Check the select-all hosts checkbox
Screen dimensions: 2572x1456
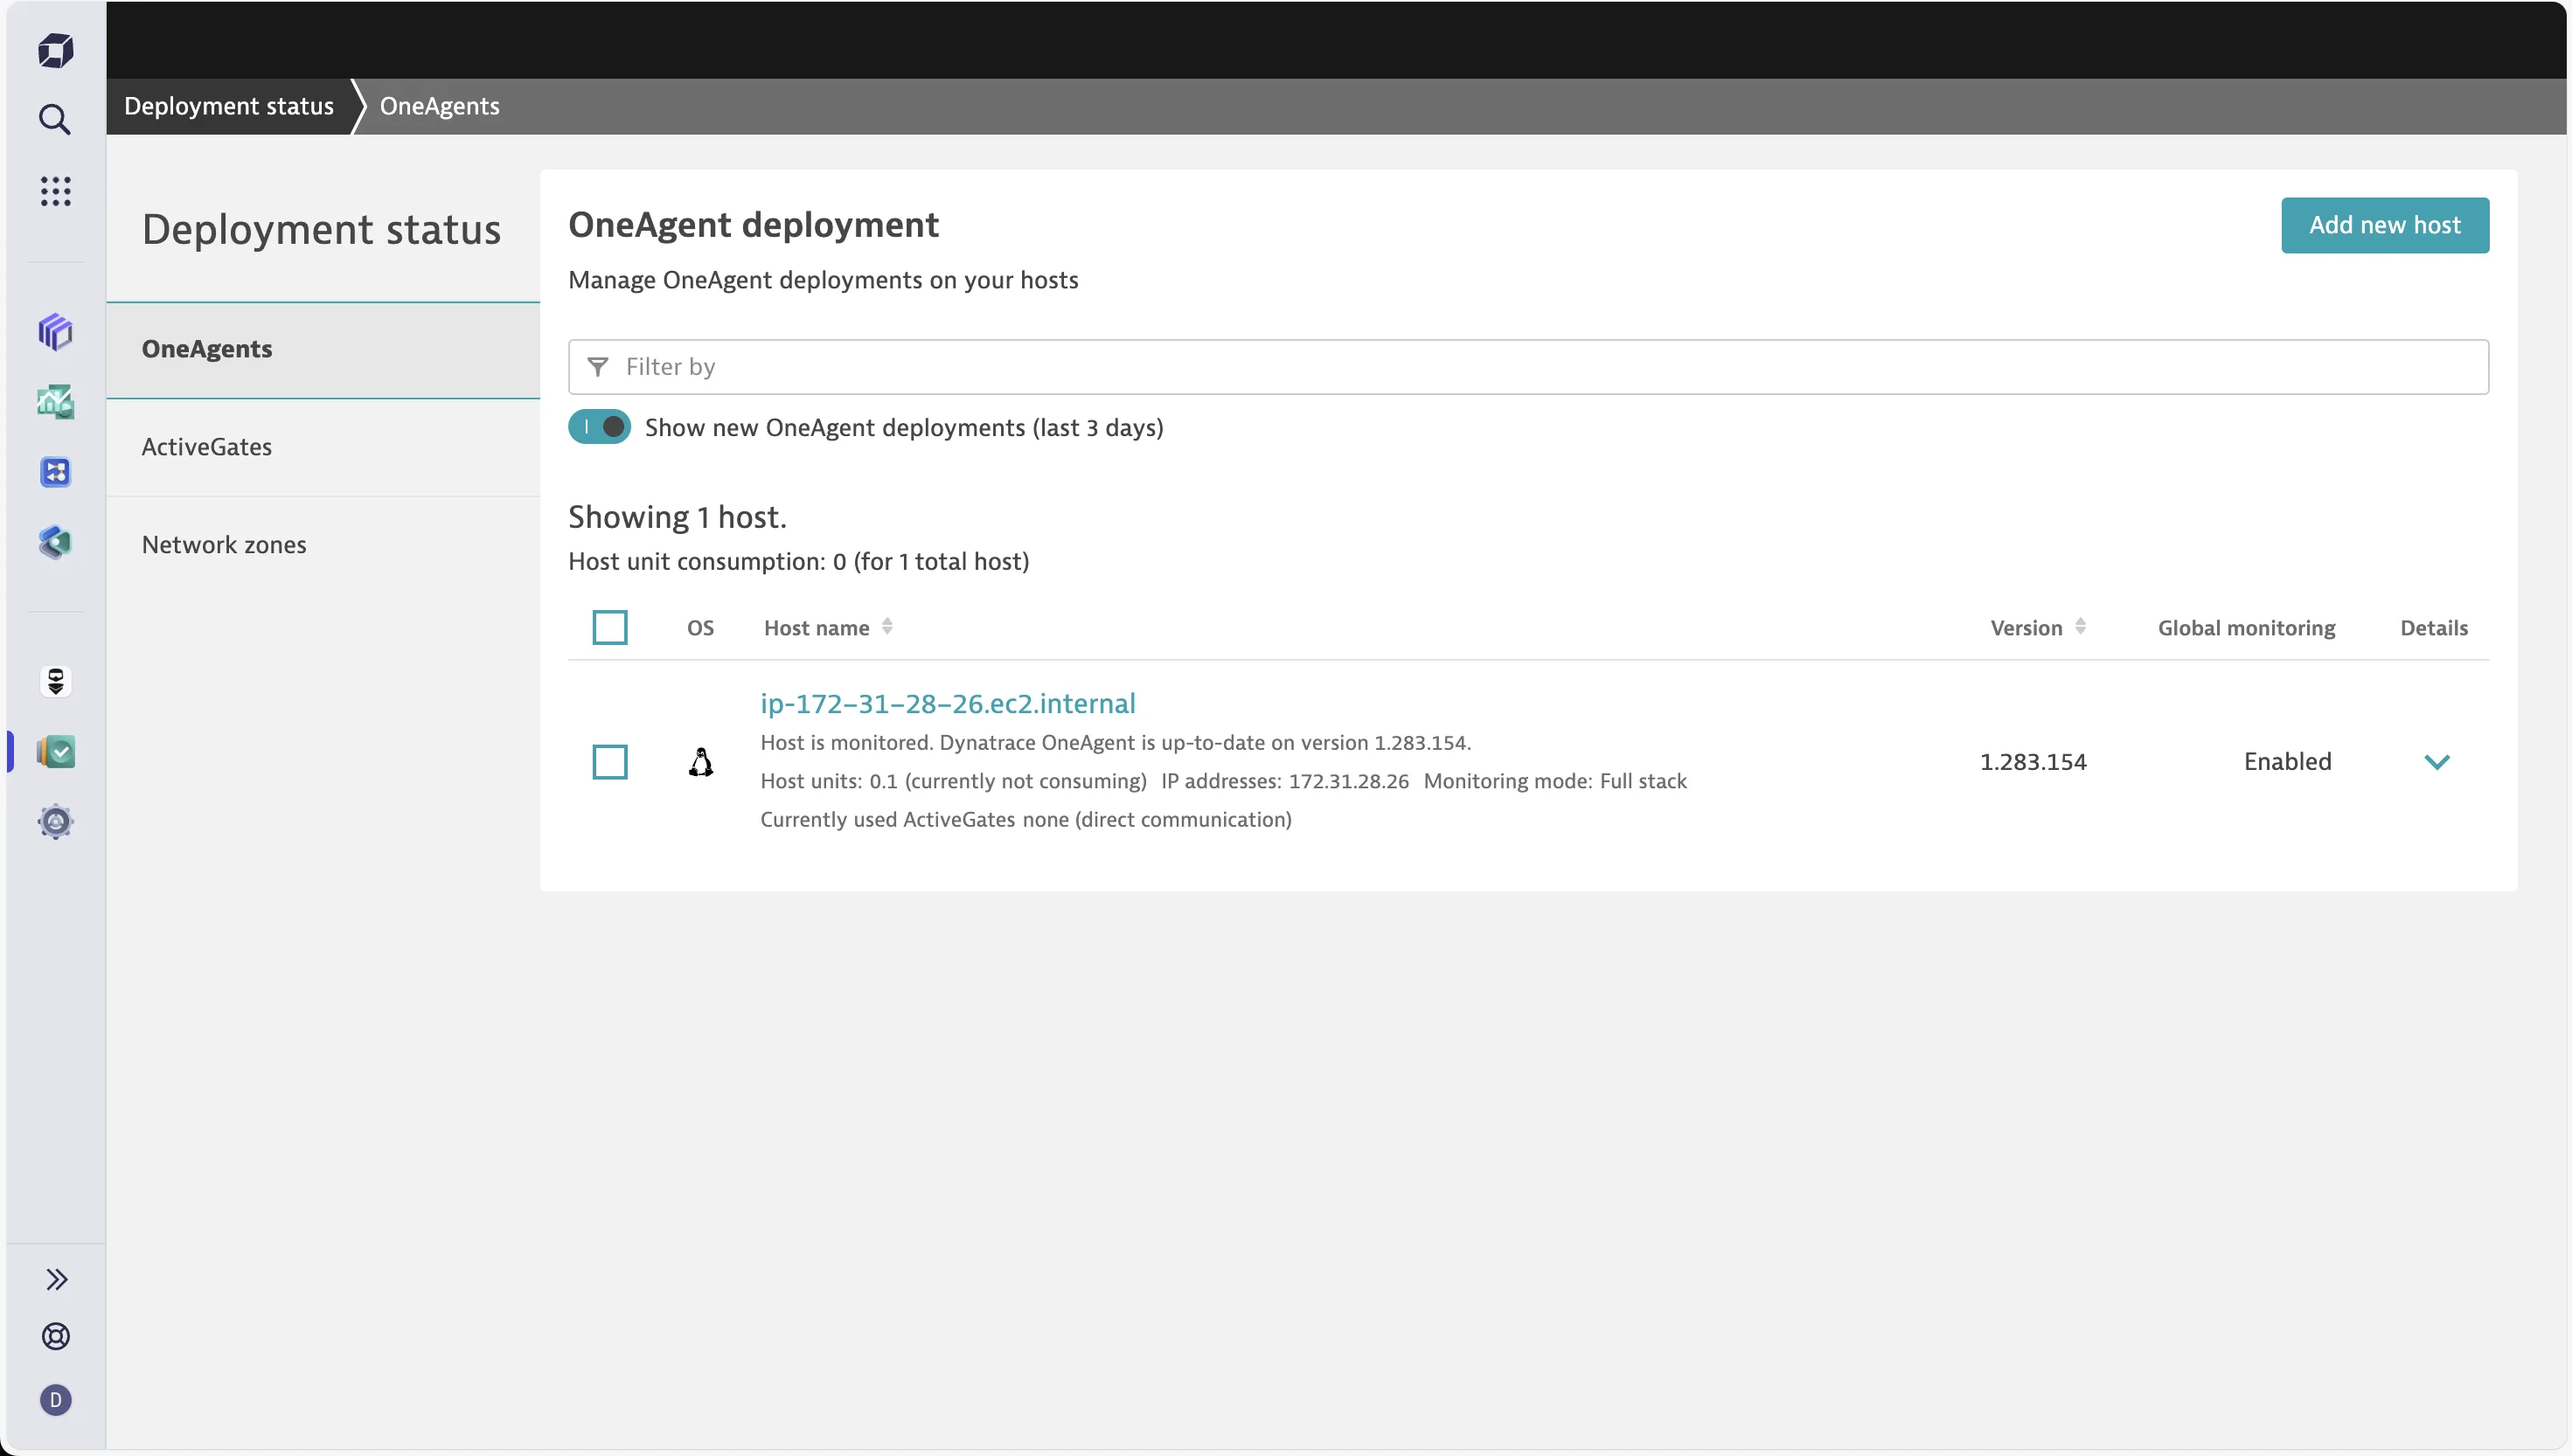[610, 627]
